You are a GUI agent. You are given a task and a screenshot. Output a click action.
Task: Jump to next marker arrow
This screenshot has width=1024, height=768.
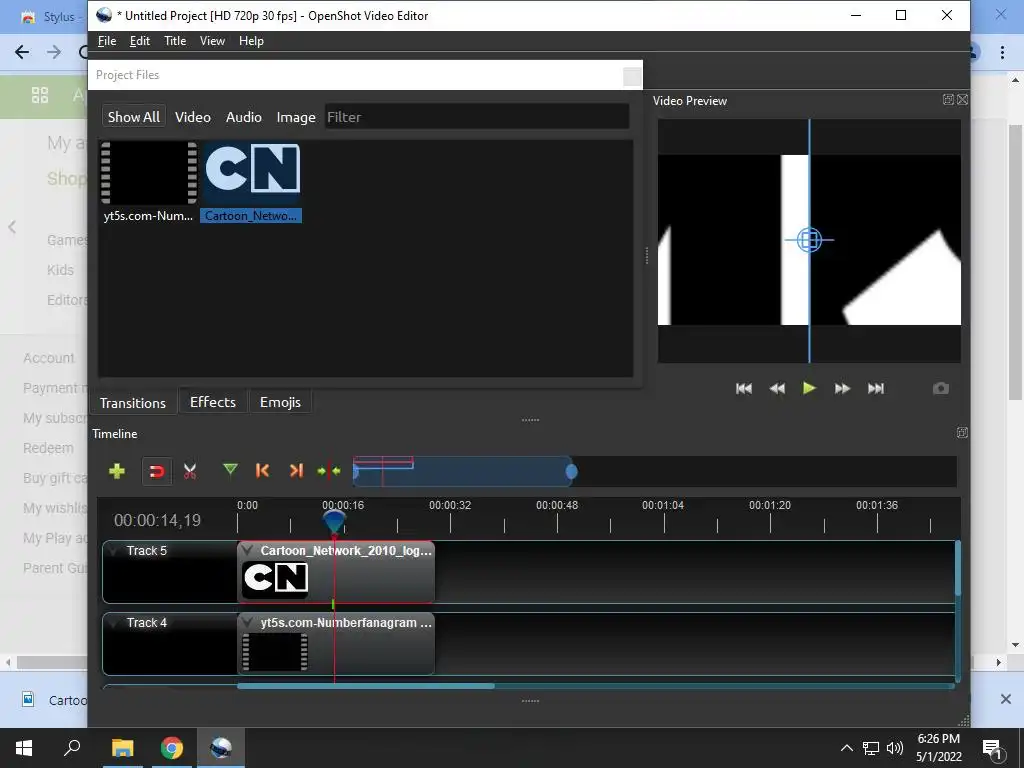(296, 470)
